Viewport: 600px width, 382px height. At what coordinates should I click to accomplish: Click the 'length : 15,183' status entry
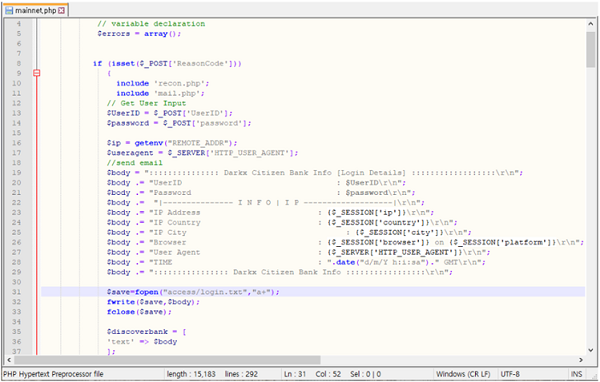pos(191,374)
